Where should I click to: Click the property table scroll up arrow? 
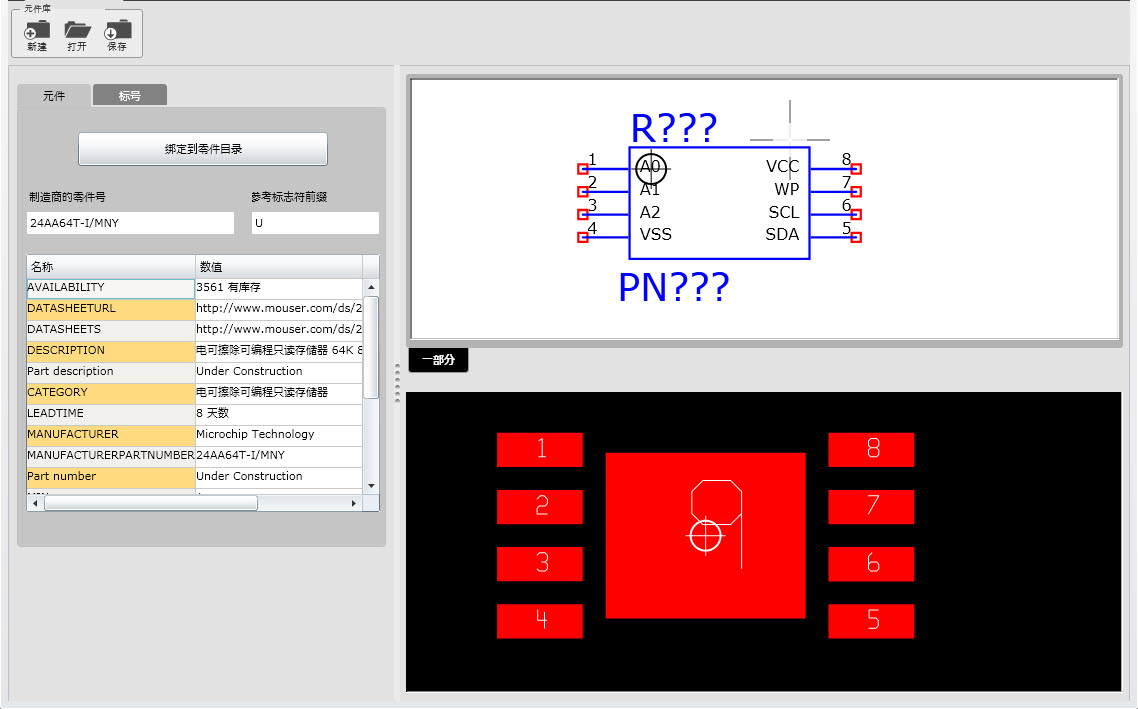click(x=371, y=287)
